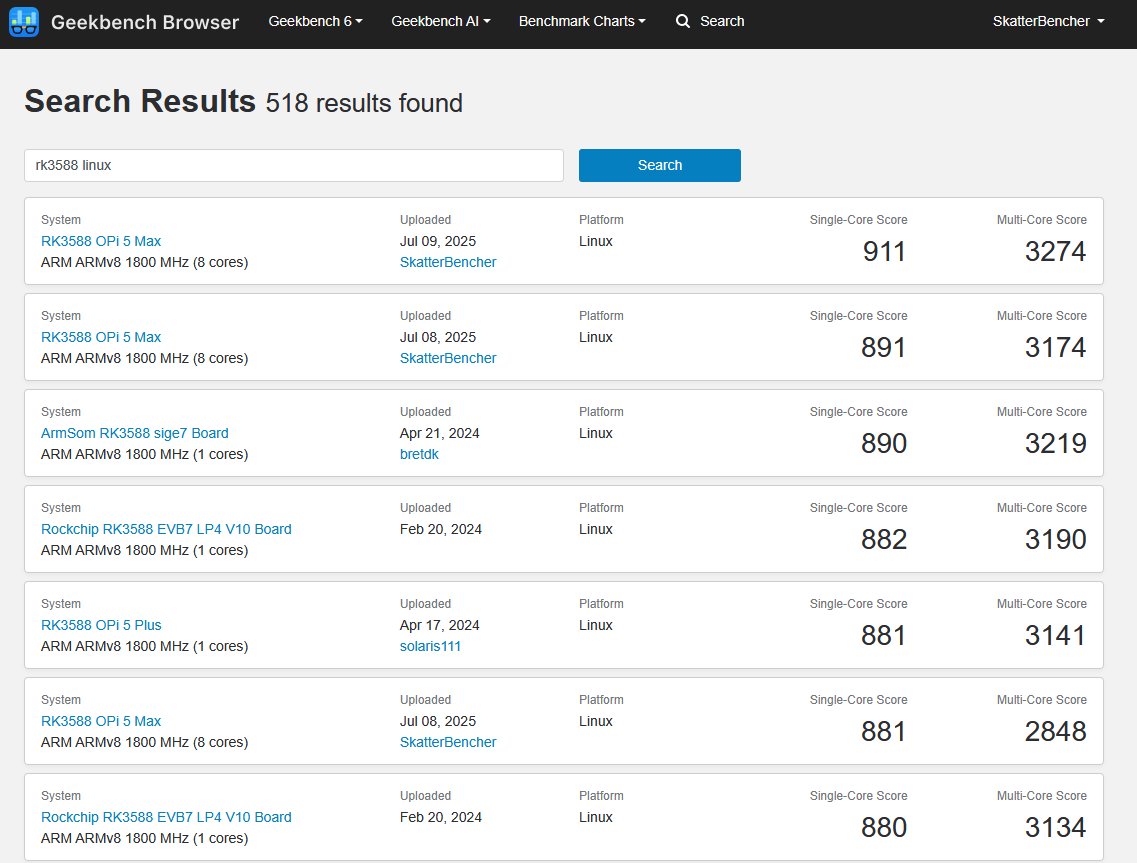
Task: Click the upload date Apr 21, 2024
Action: [439, 433]
